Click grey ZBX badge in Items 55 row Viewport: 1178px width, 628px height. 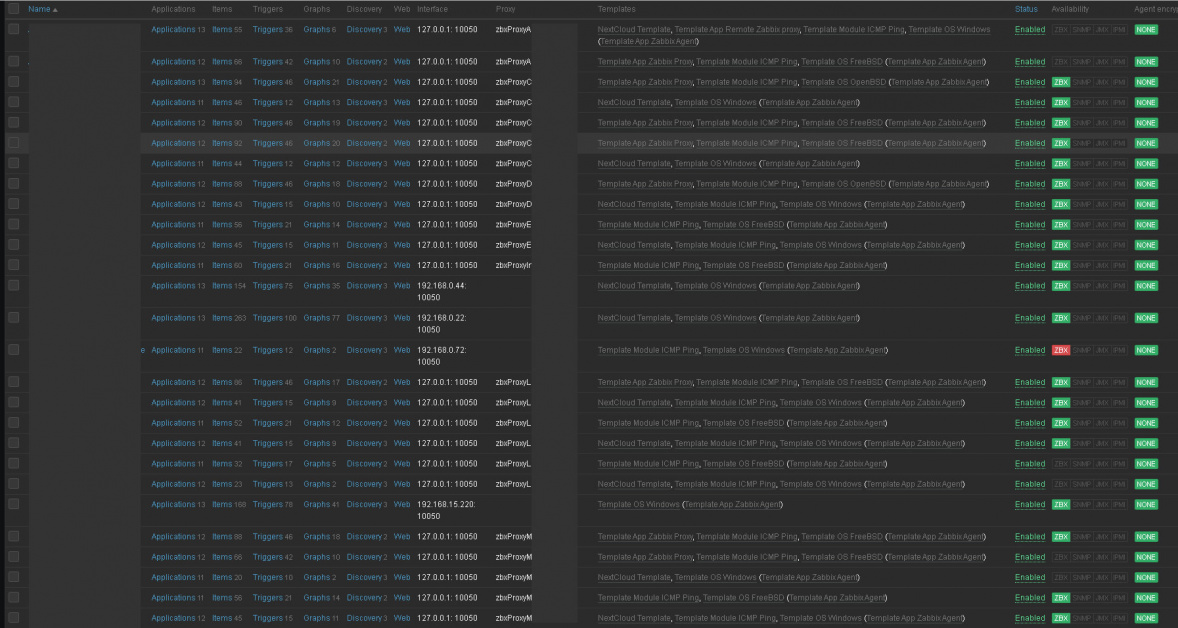point(1061,29)
